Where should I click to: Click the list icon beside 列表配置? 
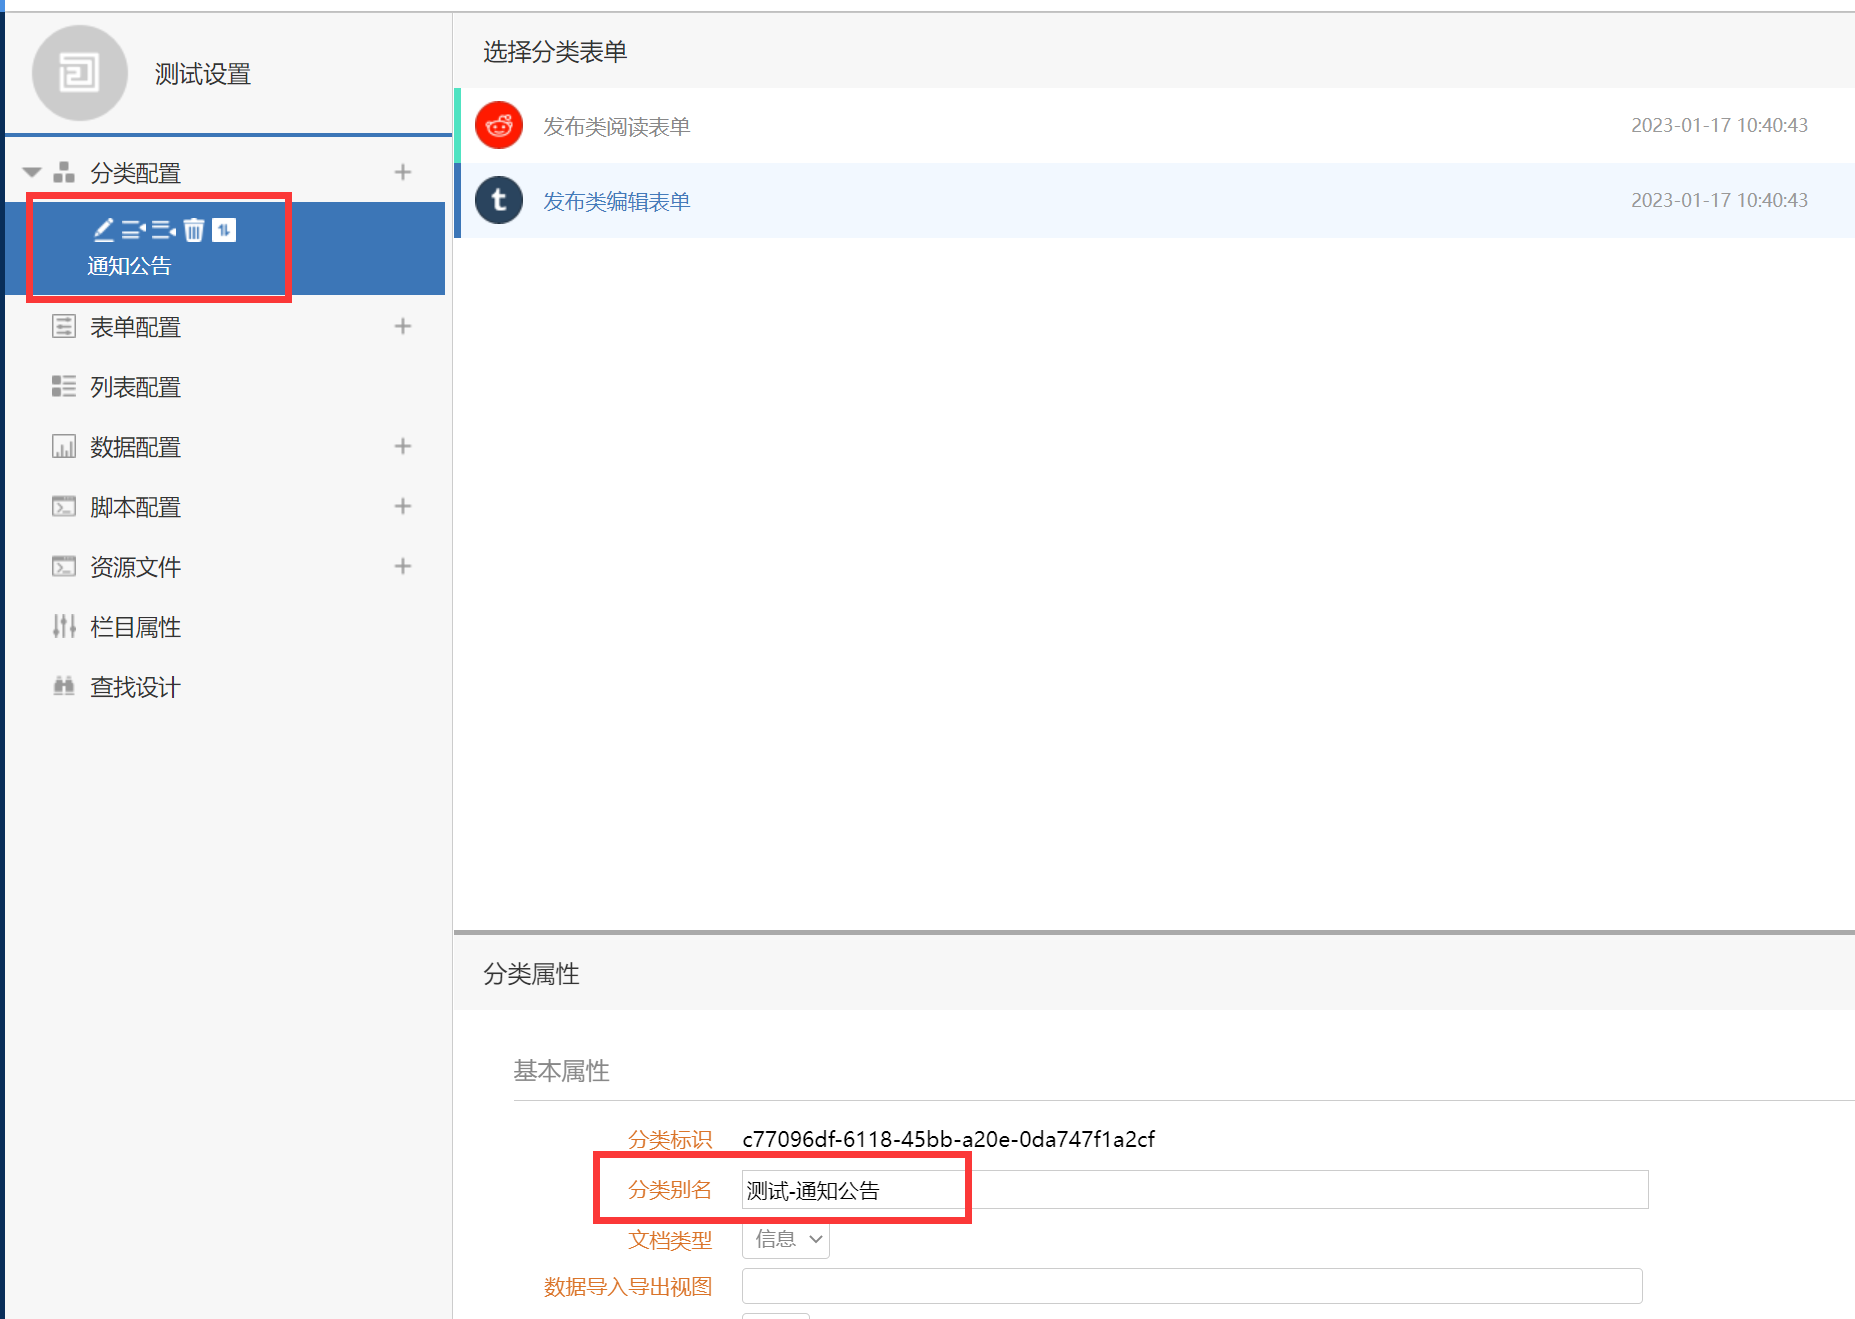click(x=64, y=386)
